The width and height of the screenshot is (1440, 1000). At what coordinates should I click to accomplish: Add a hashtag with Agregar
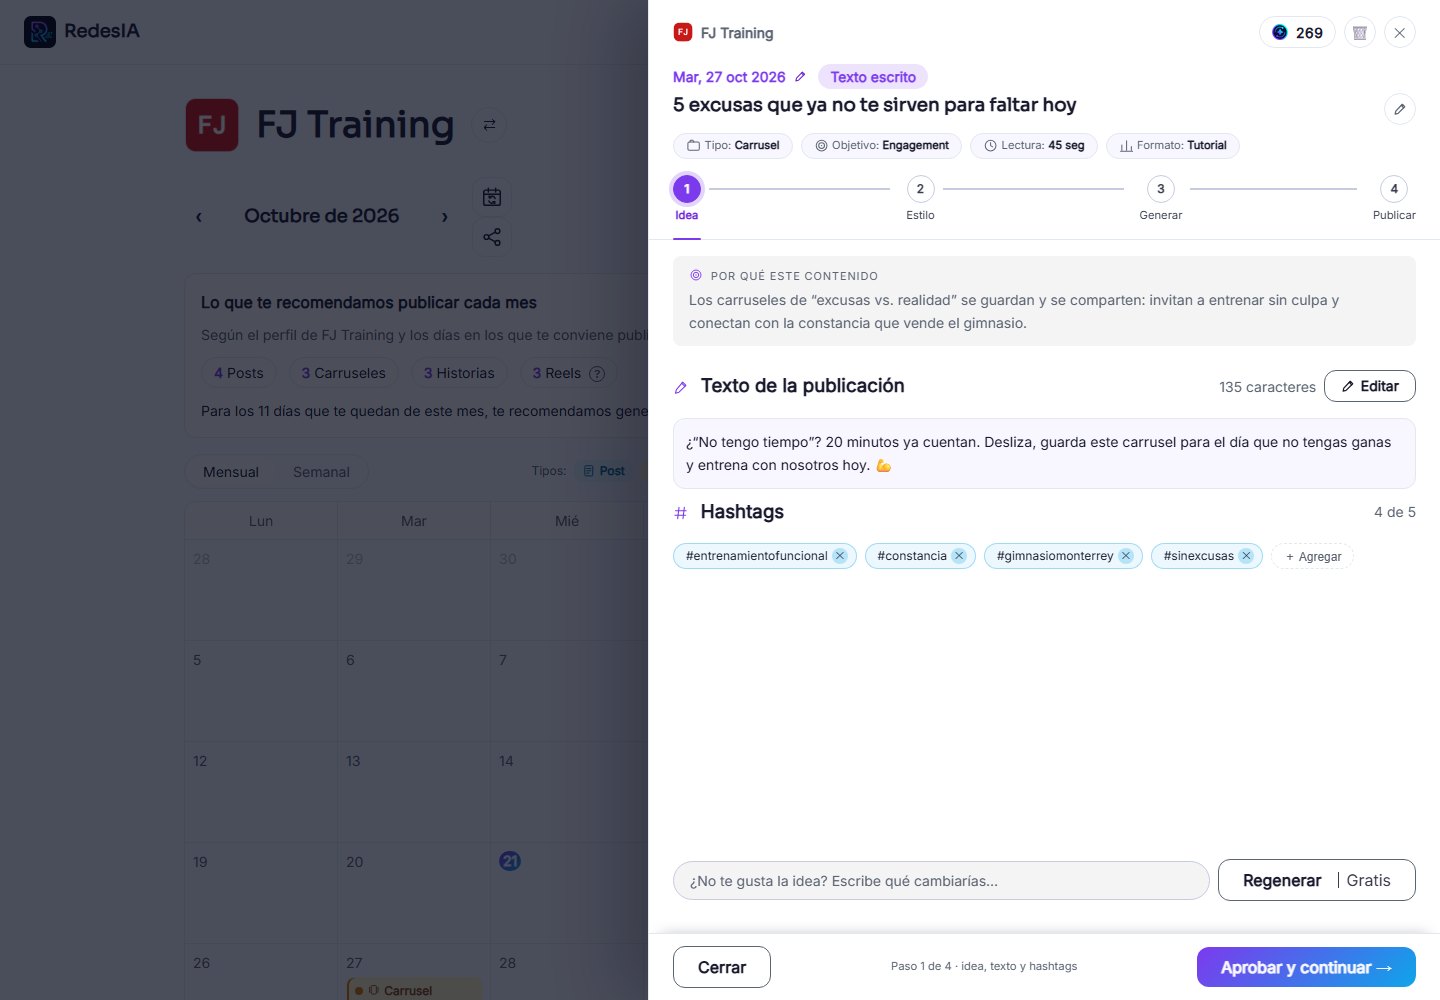point(1313,556)
